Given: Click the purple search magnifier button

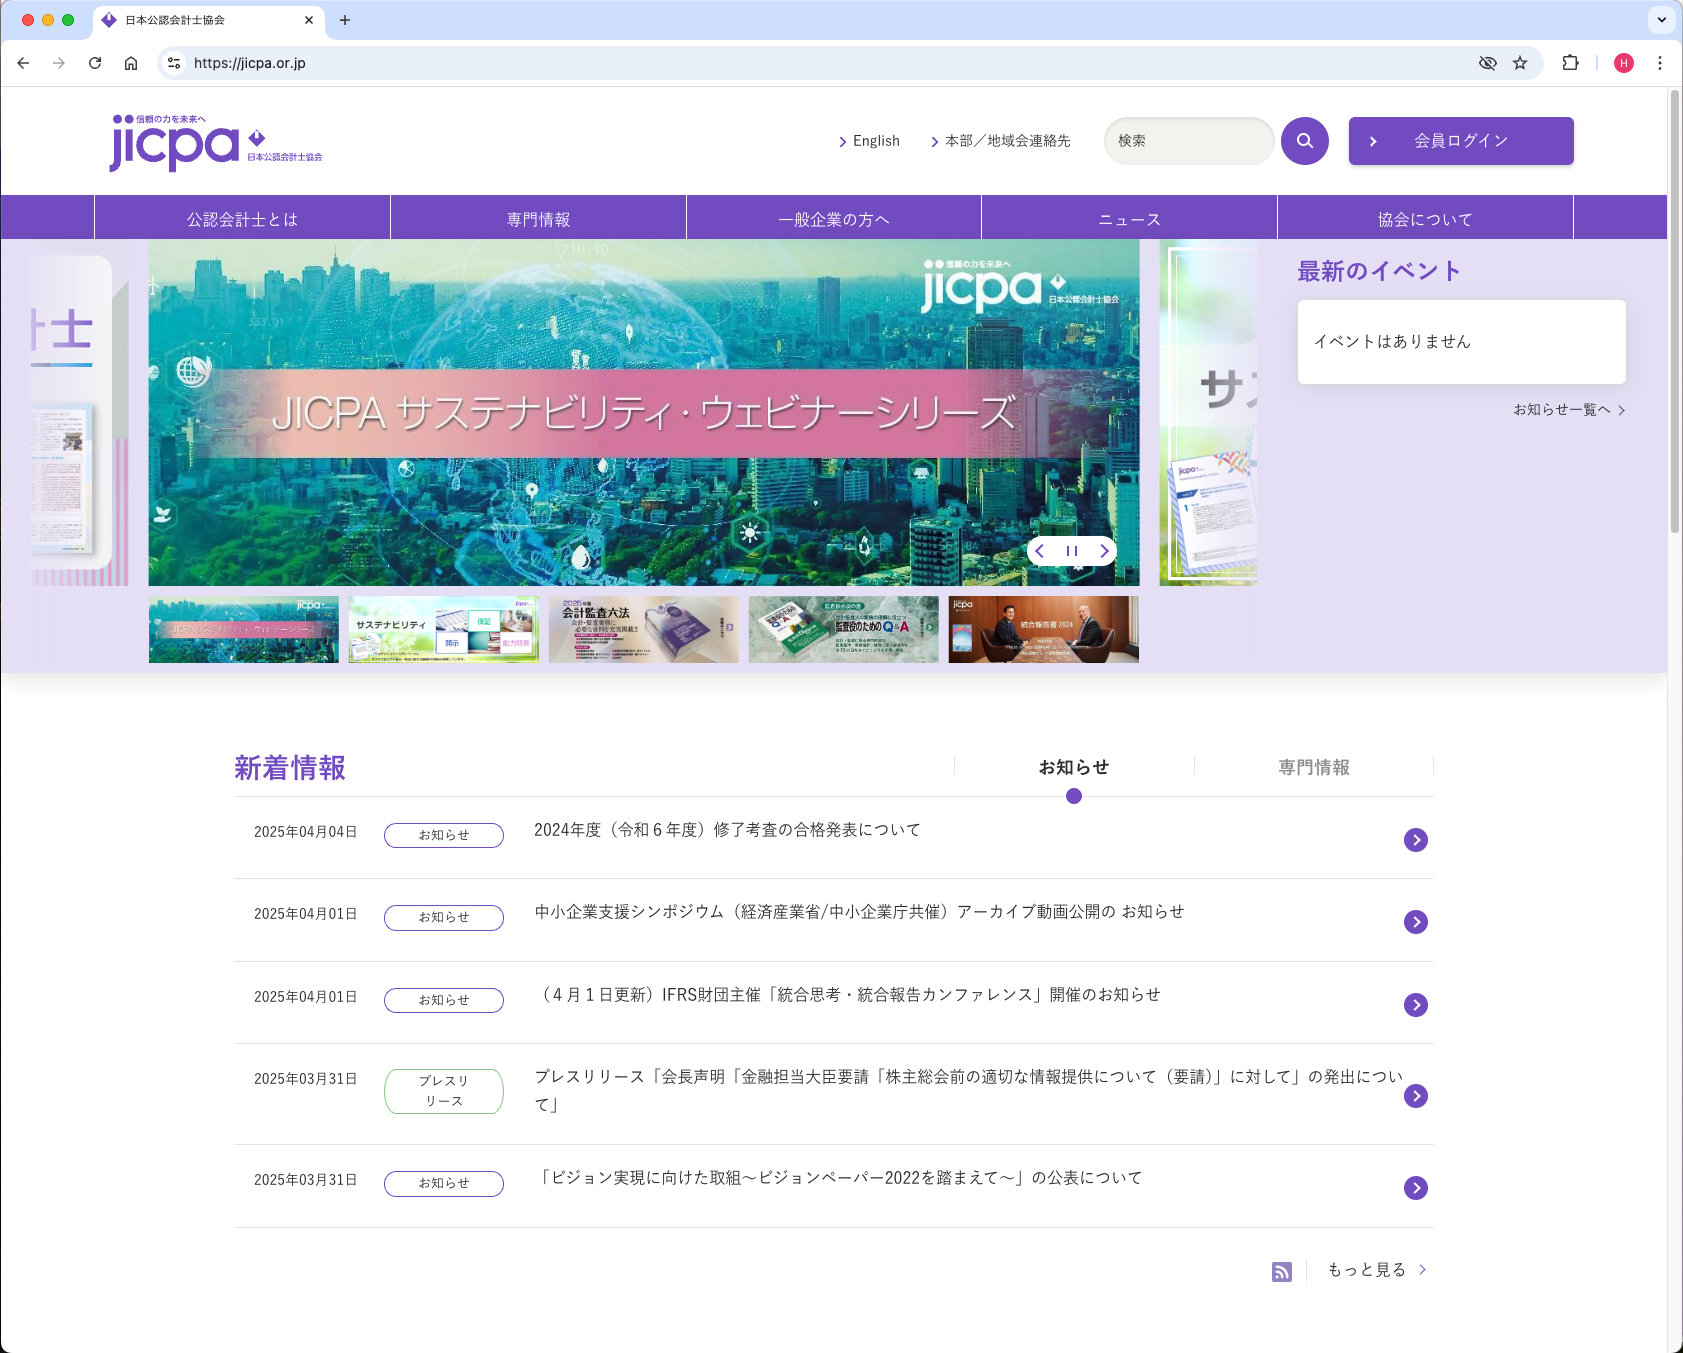Looking at the screenshot, I should (x=1305, y=141).
